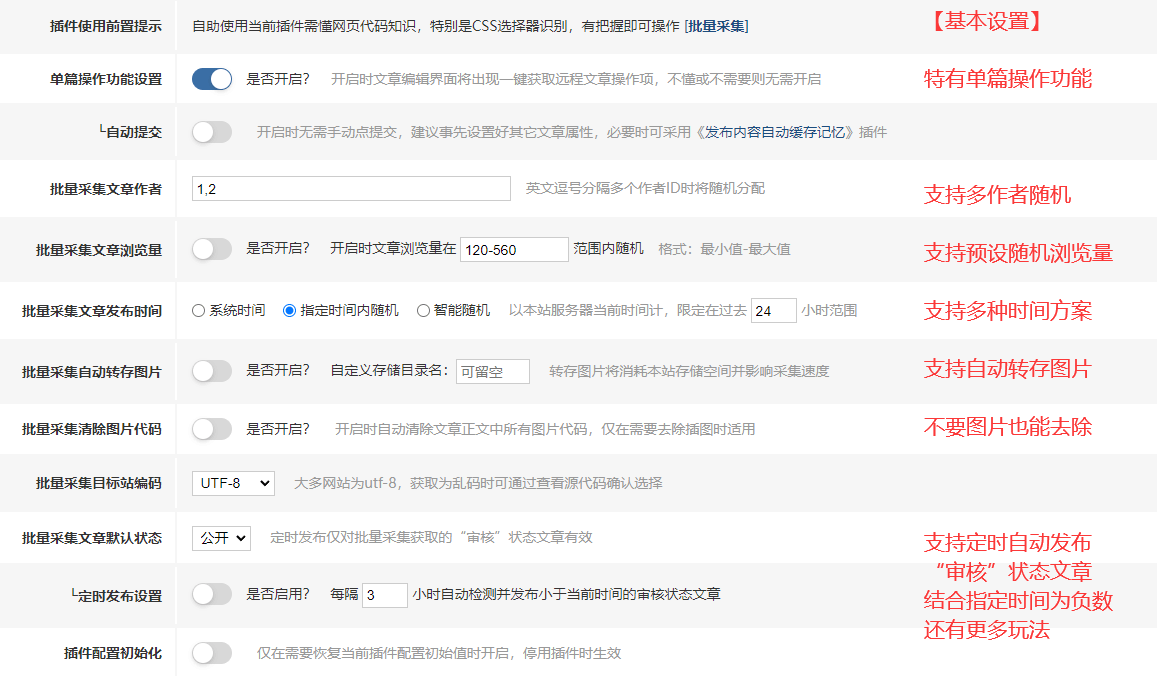Open the default article status dropdown showing 公开
This screenshot has width=1157, height=676.
(x=221, y=538)
